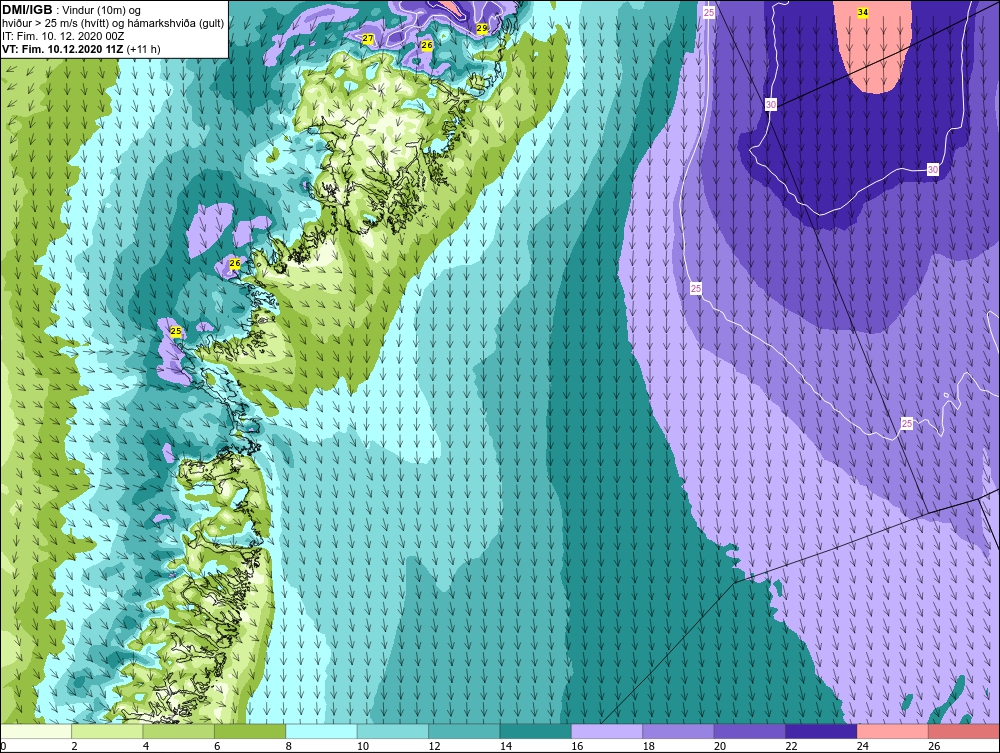
Task: Click the '20' value on the color scale
Action: click(720, 746)
